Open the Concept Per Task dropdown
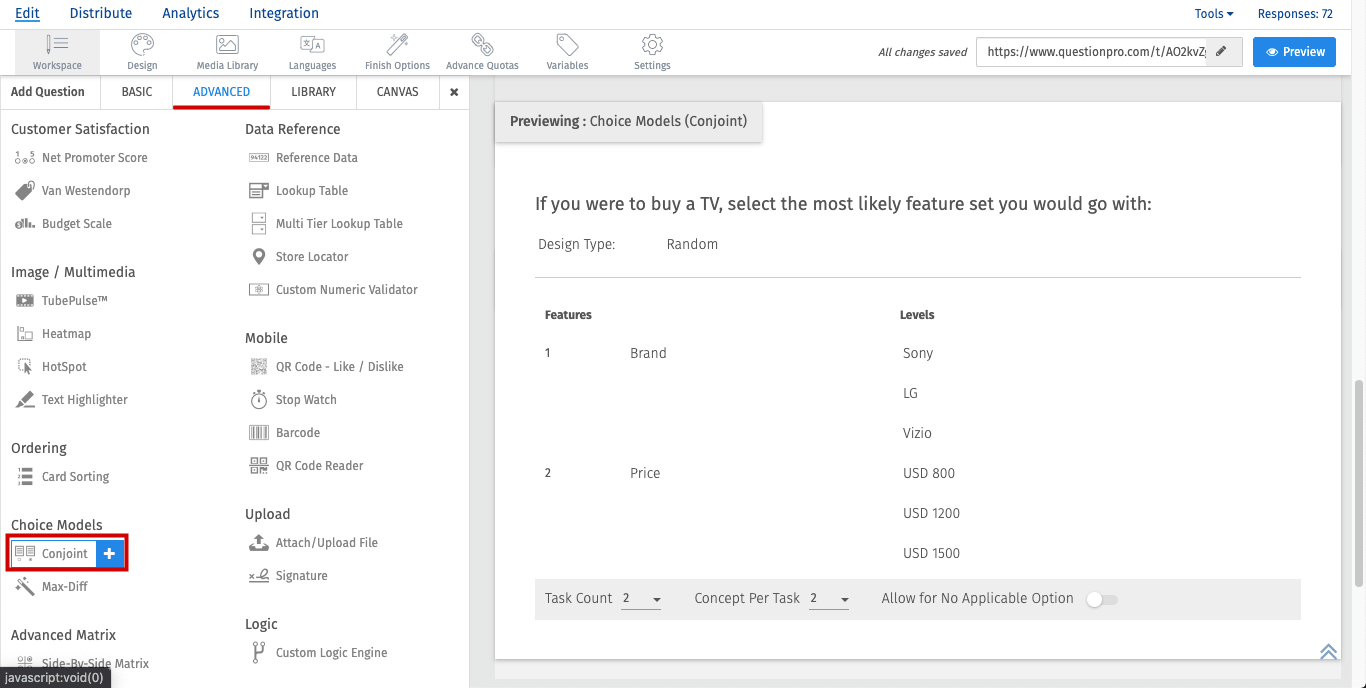The image size is (1366, 688). pyautogui.click(x=829, y=599)
